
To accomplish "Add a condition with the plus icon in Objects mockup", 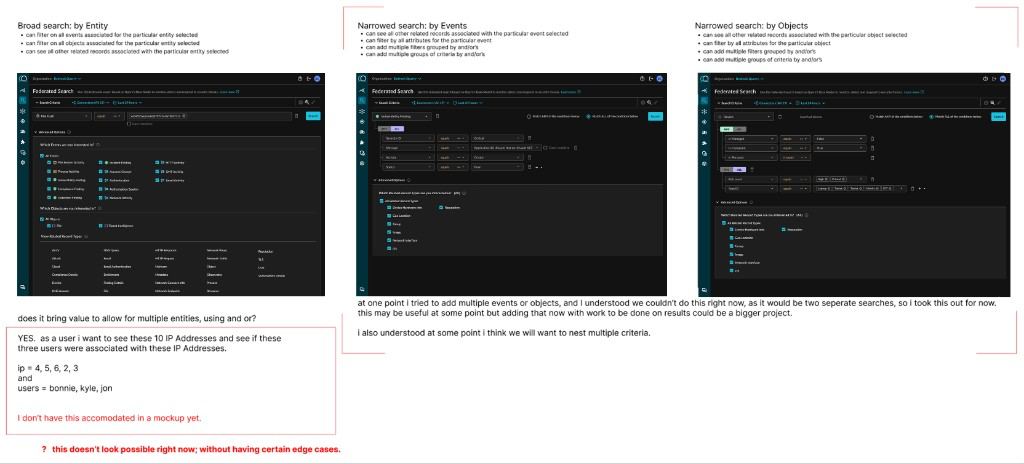I will (x=920, y=188).
